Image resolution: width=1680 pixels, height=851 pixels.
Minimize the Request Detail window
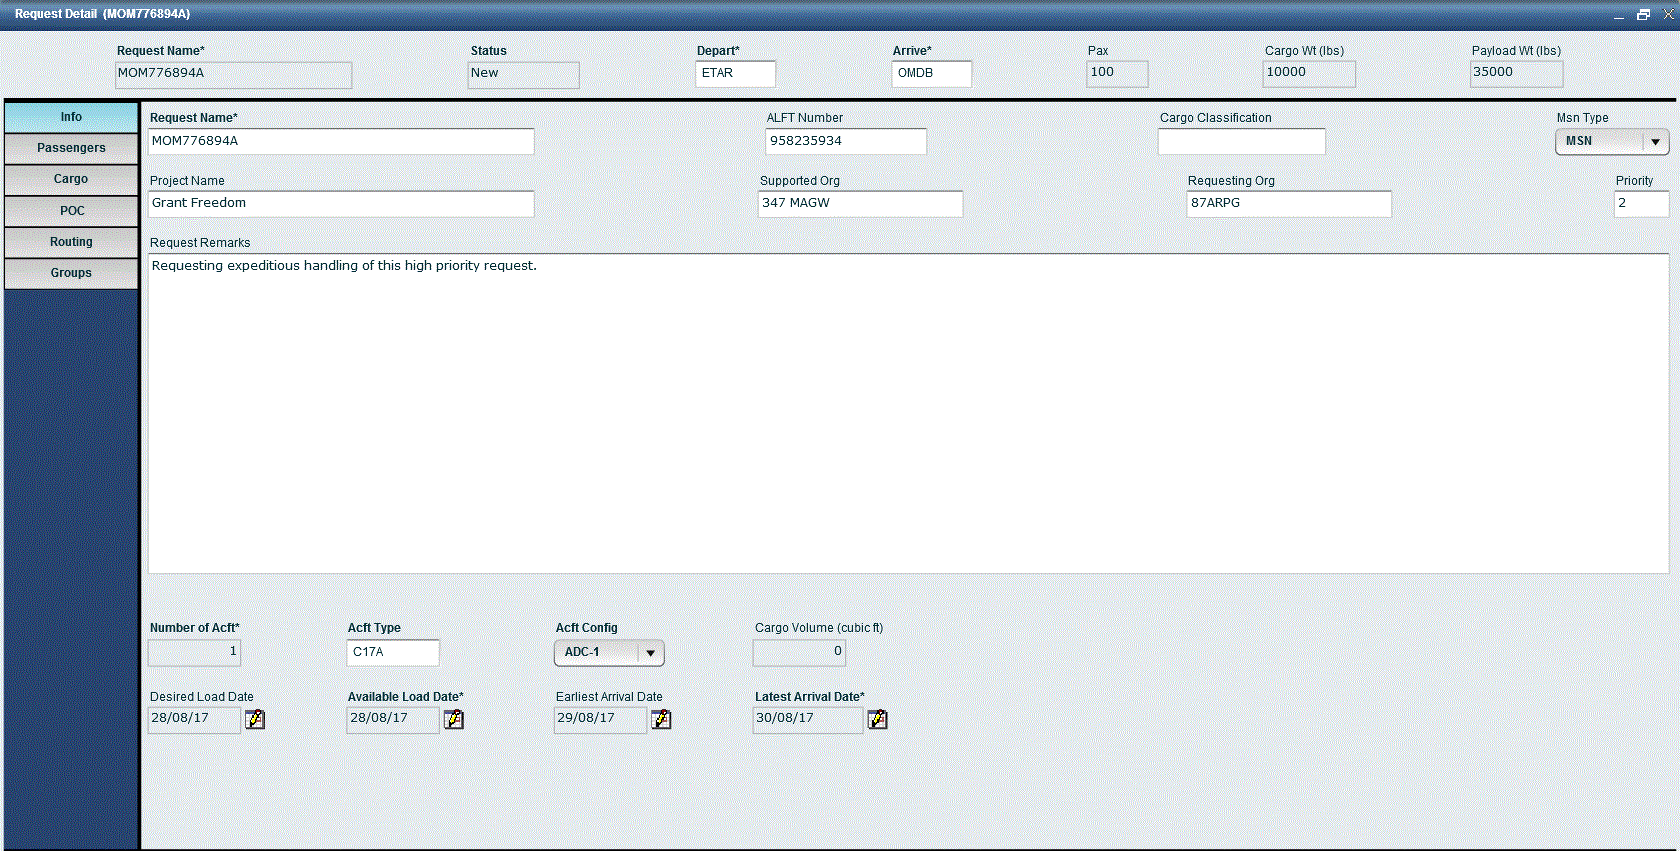1618,14
